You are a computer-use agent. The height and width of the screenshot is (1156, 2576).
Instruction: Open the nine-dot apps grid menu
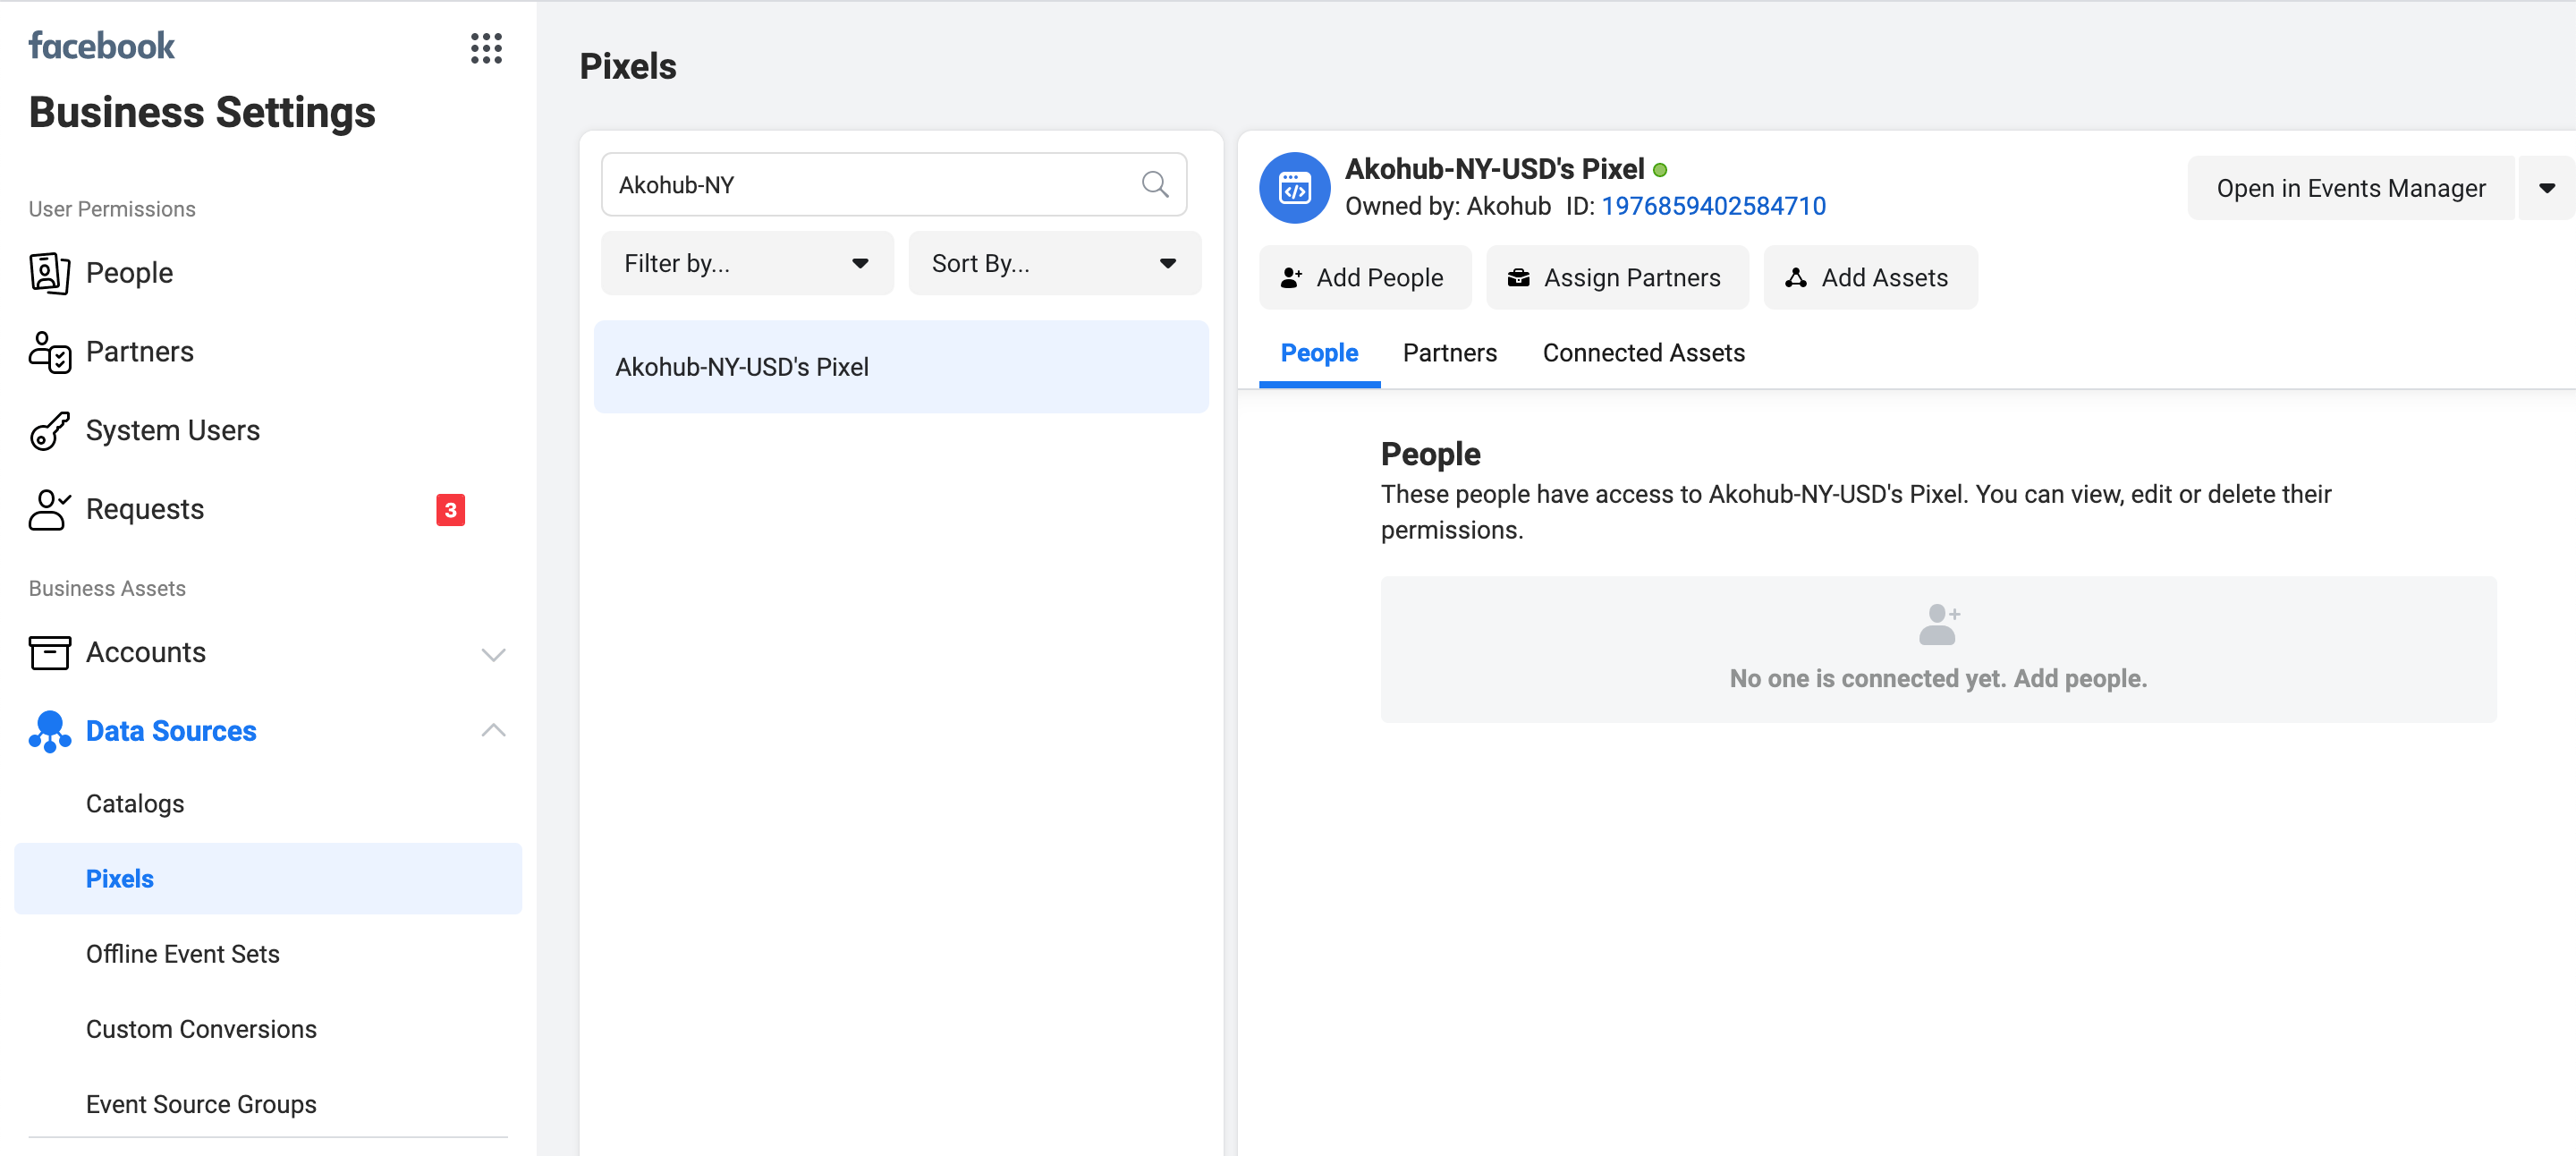(486, 47)
